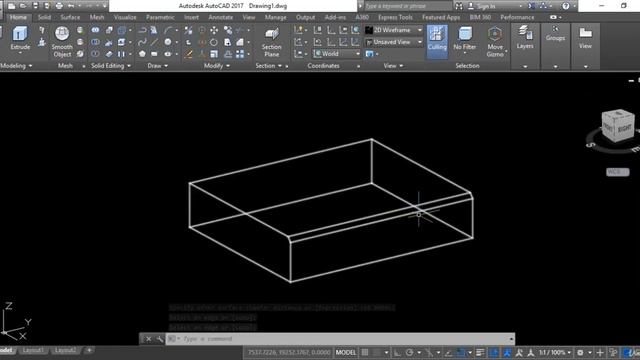This screenshot has width=640, height=360.
Task: Select the Move Gizmo tool
Action: click(x=495, y=42)
